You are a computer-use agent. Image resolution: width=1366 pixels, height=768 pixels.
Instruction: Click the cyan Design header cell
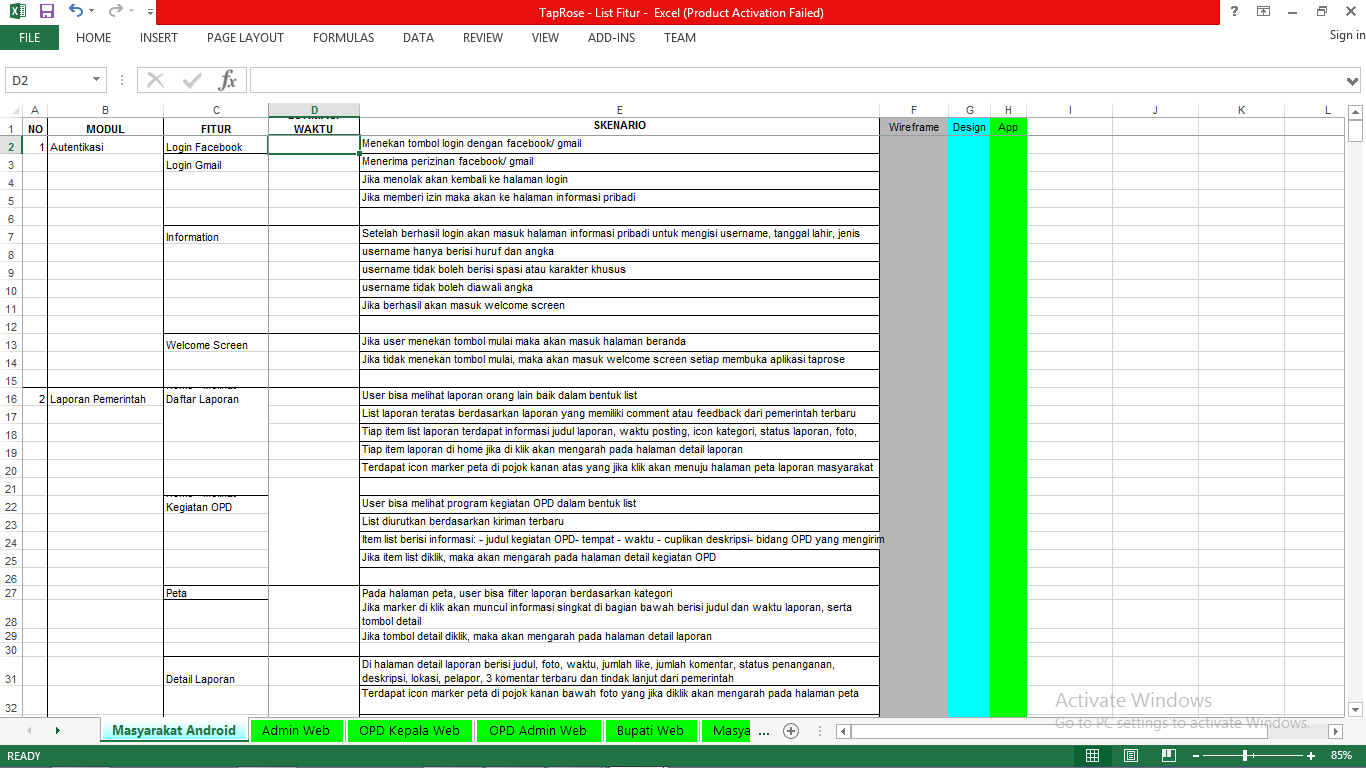click(969, 127)
